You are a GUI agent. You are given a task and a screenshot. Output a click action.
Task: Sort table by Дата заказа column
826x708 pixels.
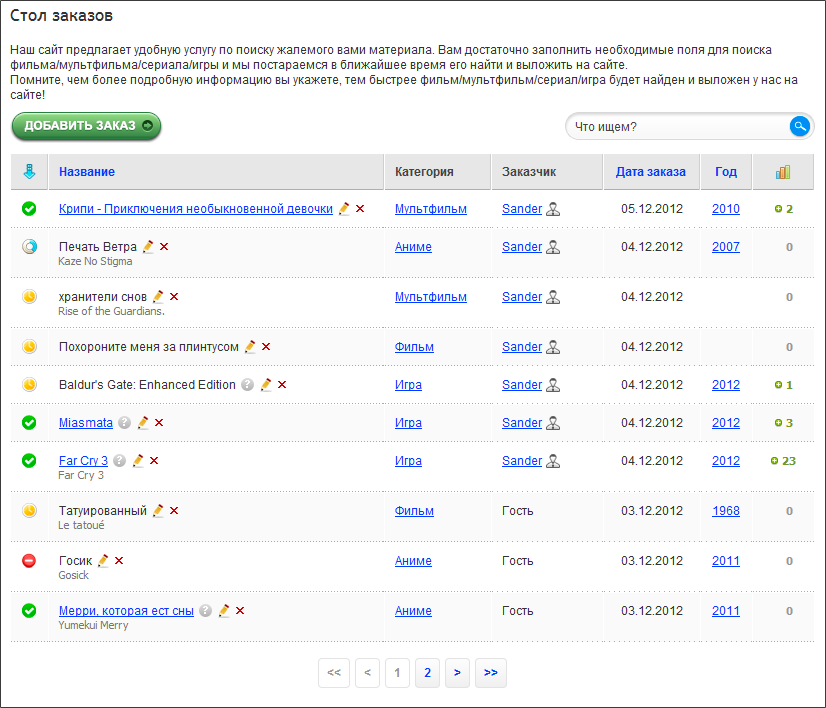point(650,172)
